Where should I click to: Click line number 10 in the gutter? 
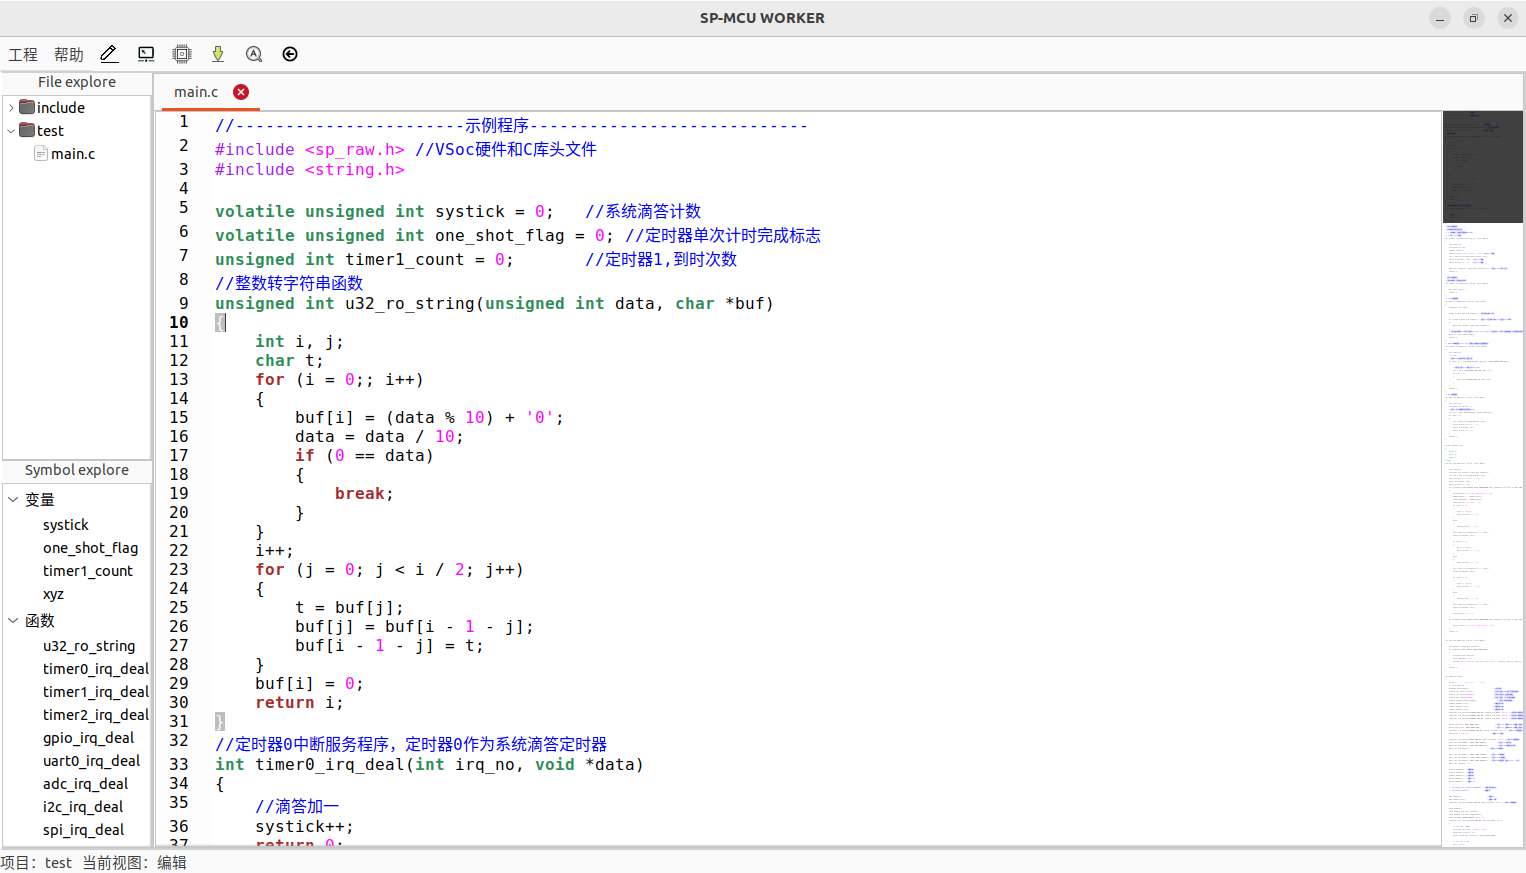pyautogui.click(x=178, y=322)
